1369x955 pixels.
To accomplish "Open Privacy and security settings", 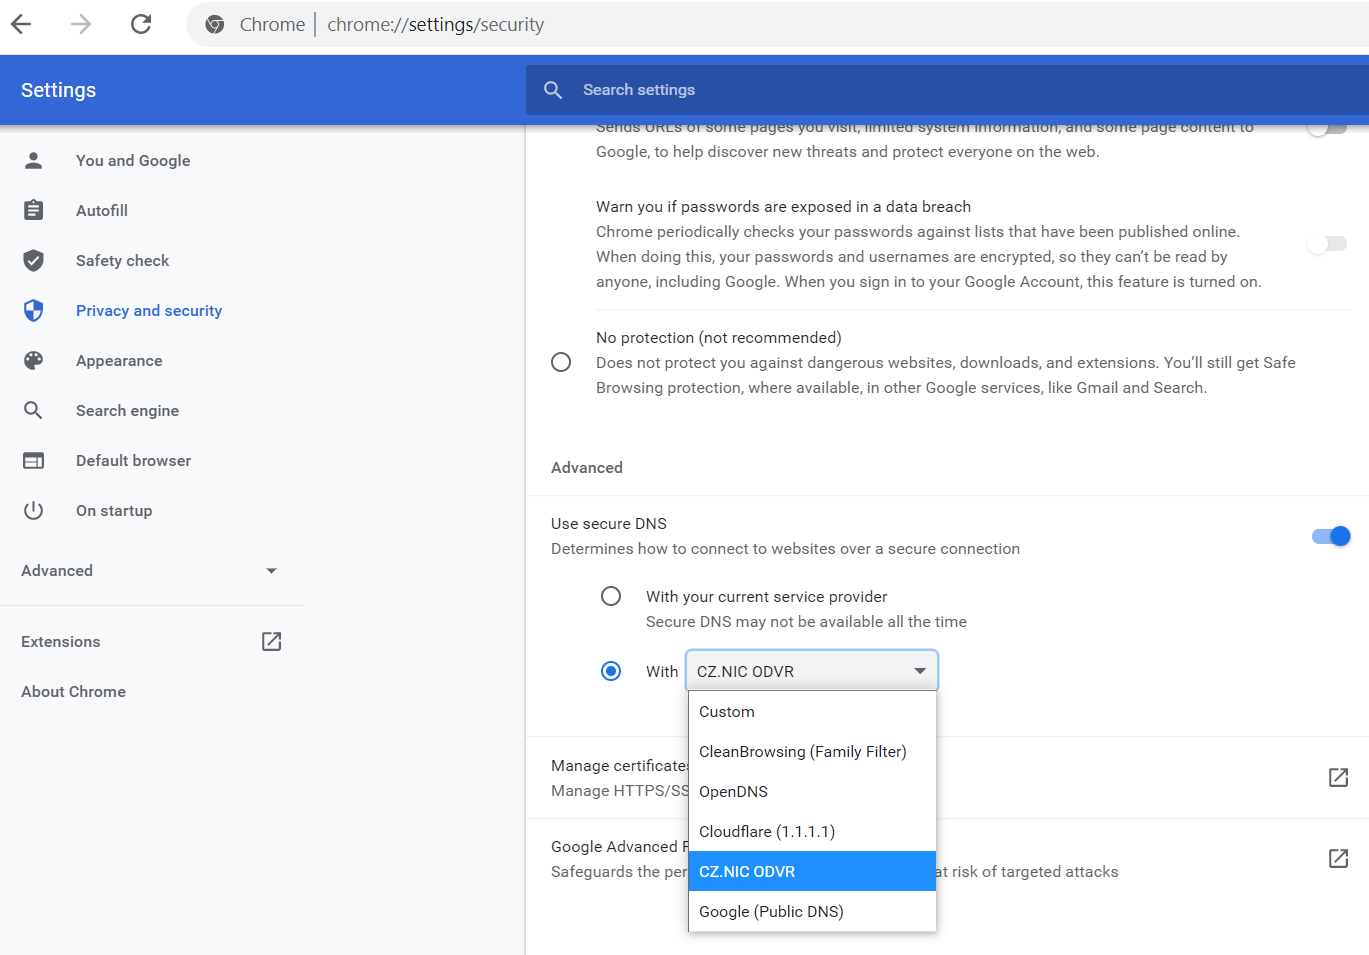I will coord(149,310).
